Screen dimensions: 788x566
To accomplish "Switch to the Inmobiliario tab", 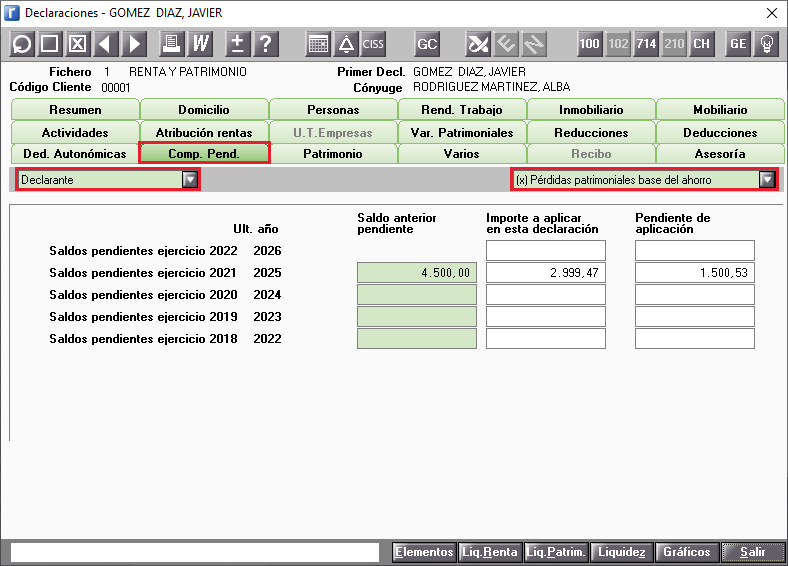I will click(591, 110).
